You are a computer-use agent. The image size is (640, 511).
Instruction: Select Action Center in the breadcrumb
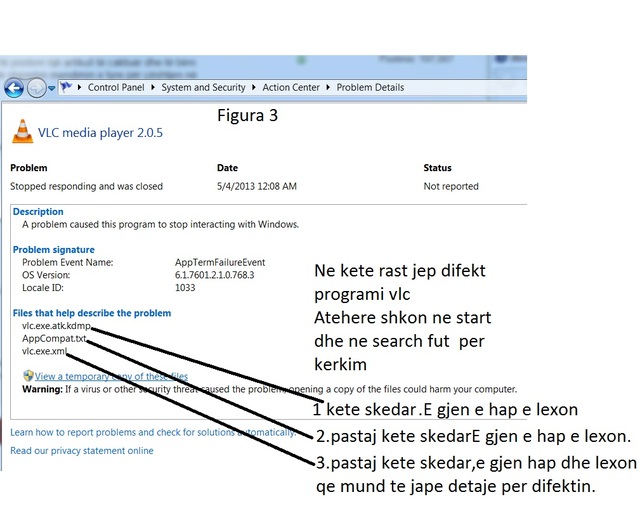291,87
